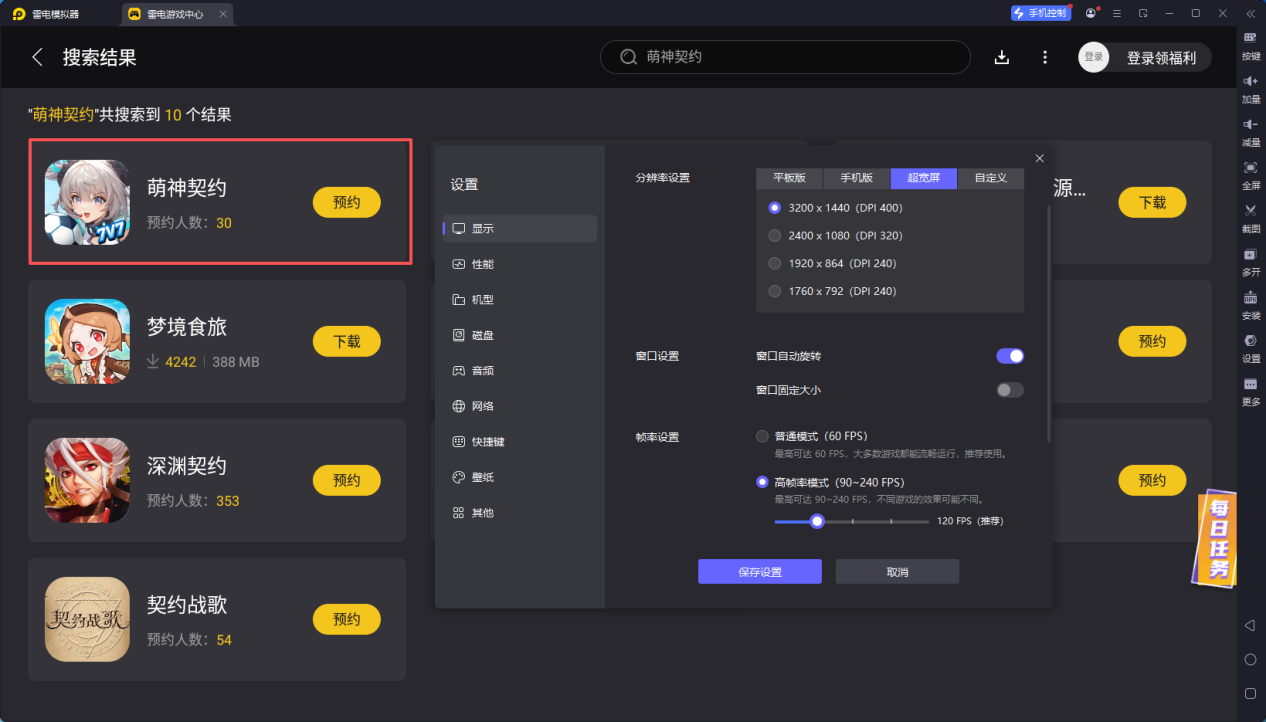Open the 契约战歌 game thumbnail

coord(87,619)
